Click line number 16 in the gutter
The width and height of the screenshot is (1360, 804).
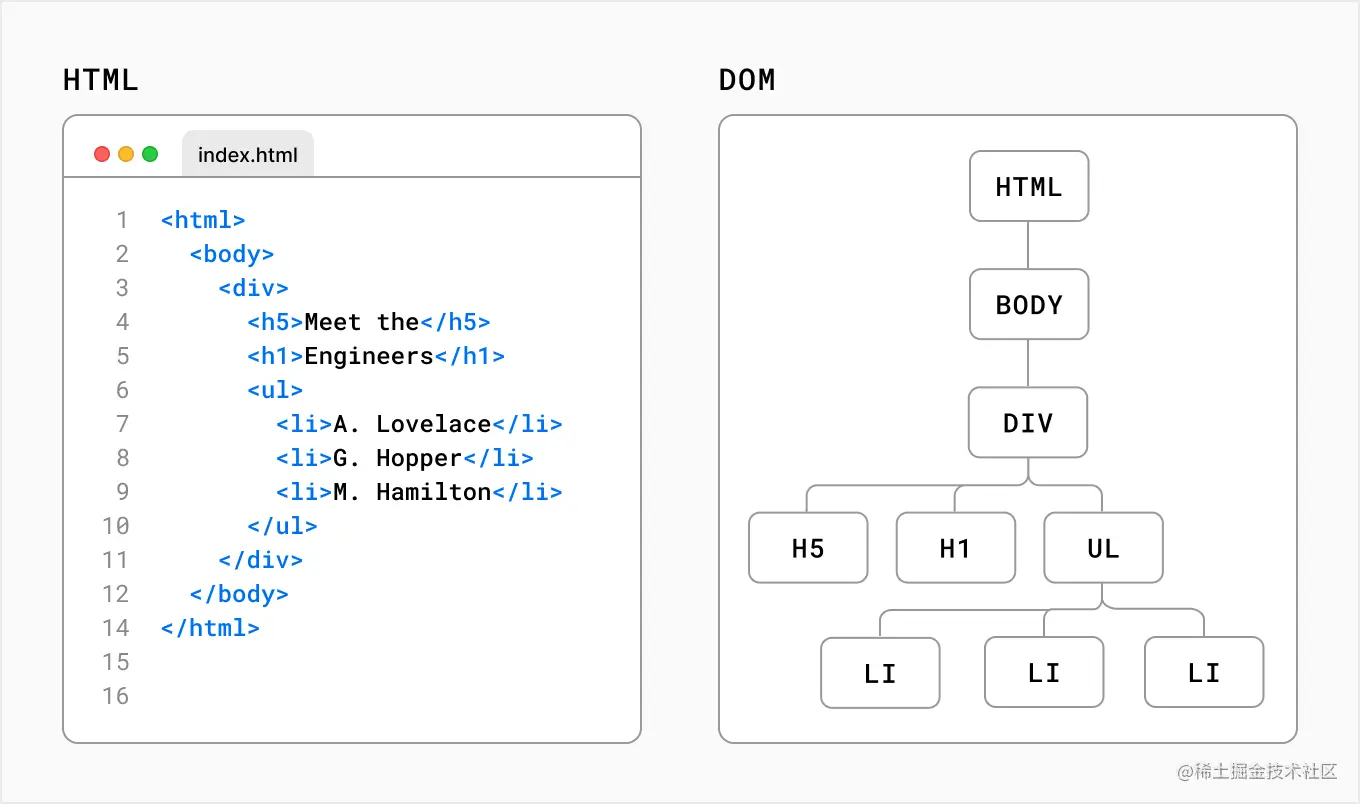click(x=116, y=696)
